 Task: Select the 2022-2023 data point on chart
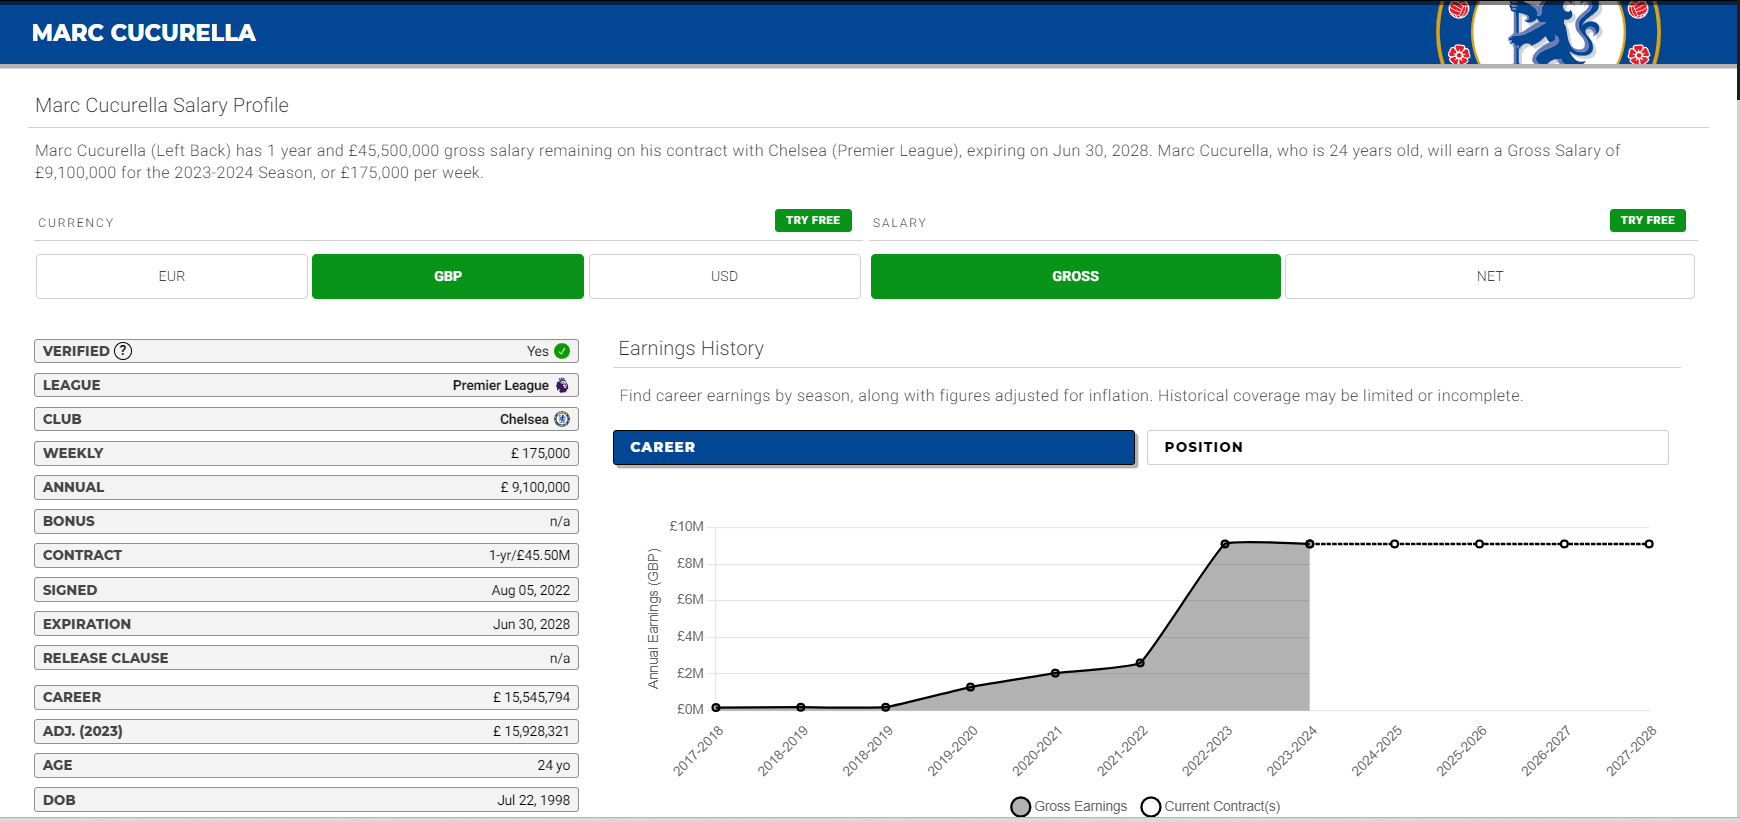1225,544
